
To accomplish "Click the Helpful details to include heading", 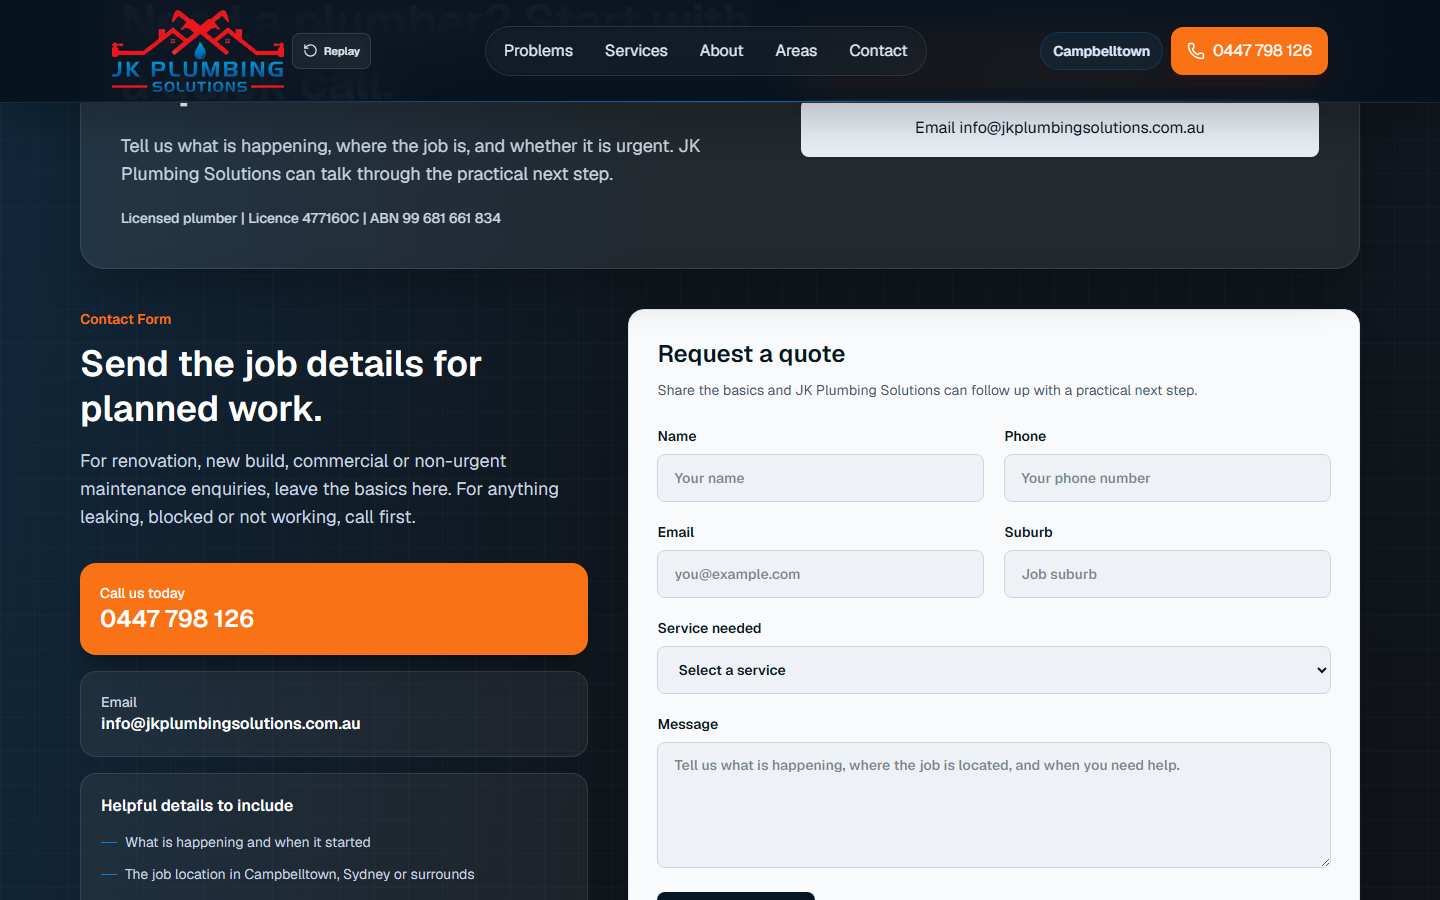I will click(x=197, y=806).
